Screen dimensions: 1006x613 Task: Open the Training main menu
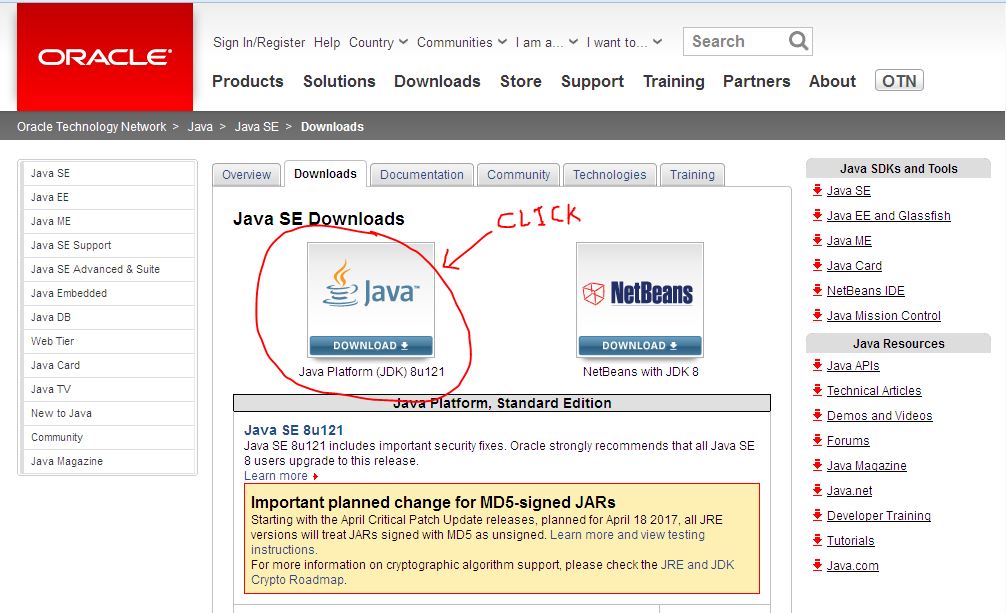tap(674, 82)
